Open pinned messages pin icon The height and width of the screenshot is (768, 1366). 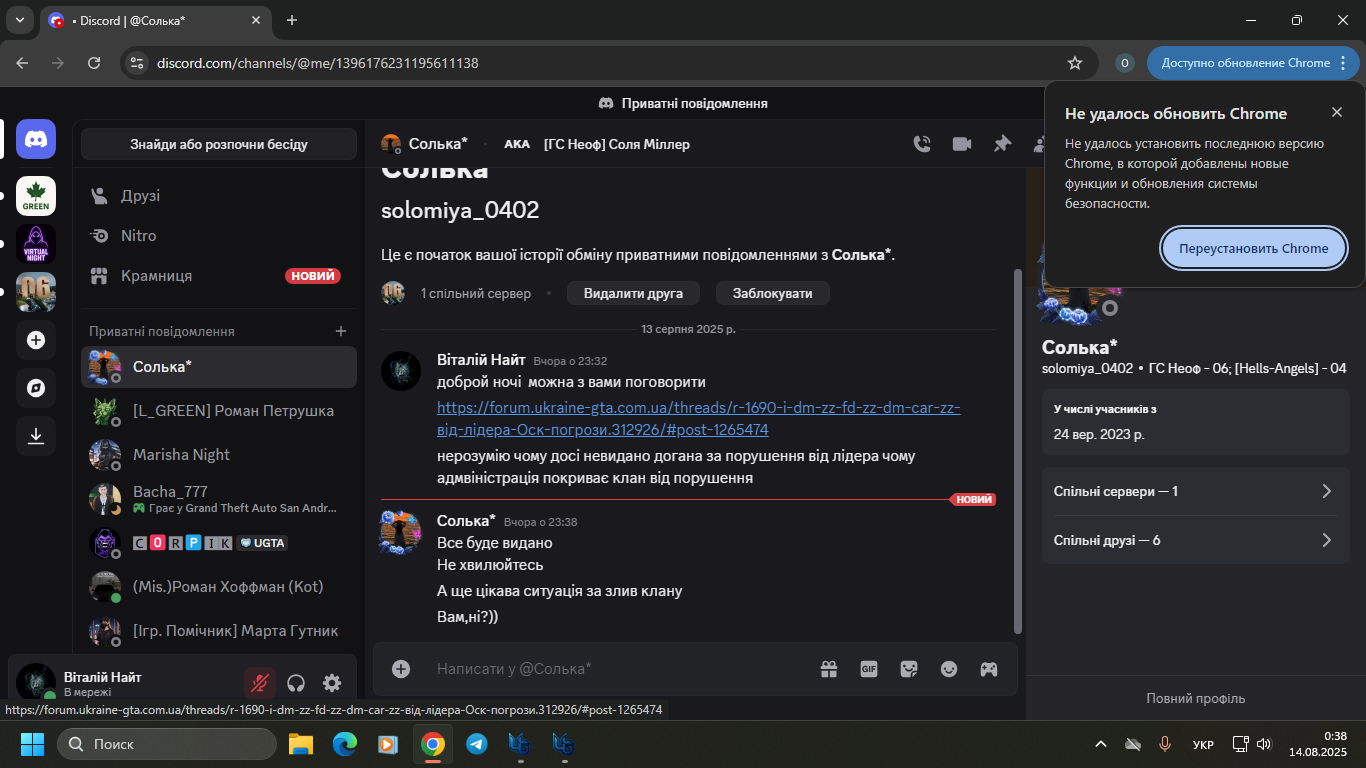click(x=1002, y=144)
